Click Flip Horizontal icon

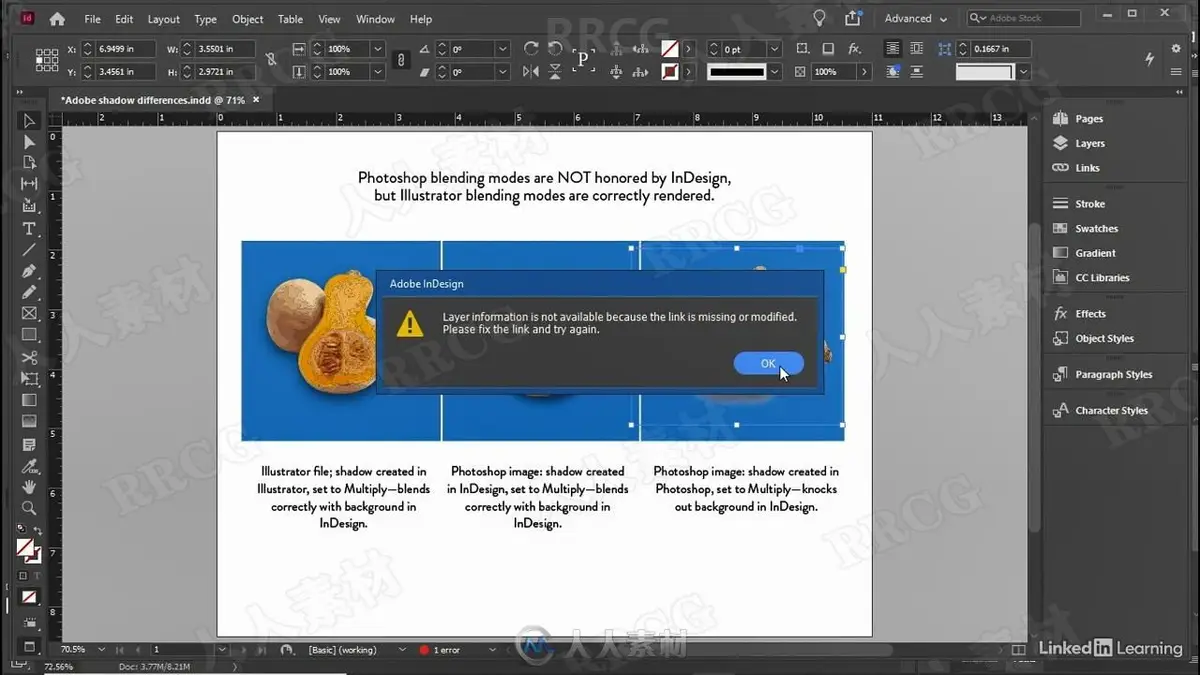click(530, 72)
